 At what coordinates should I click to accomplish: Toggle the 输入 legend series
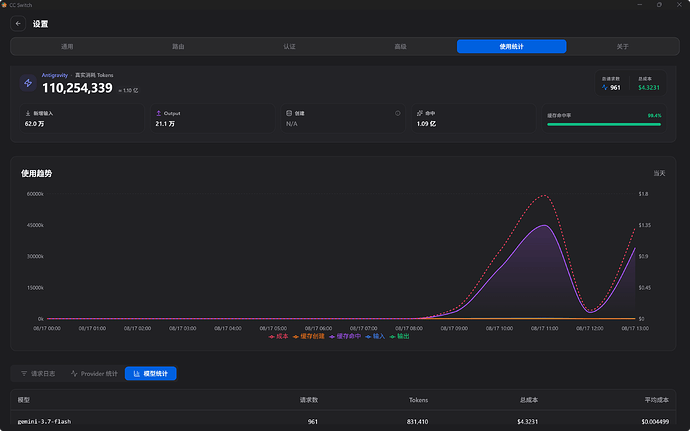pyautogui.click(x=375, y=336)
